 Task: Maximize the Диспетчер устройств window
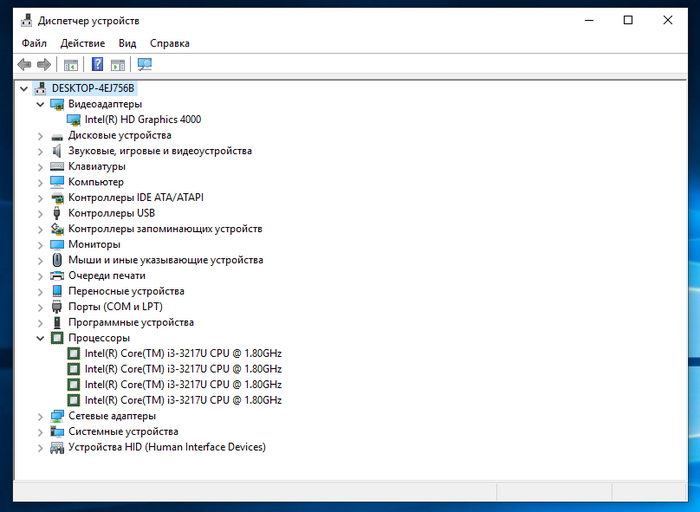click(x=628, y=21)
